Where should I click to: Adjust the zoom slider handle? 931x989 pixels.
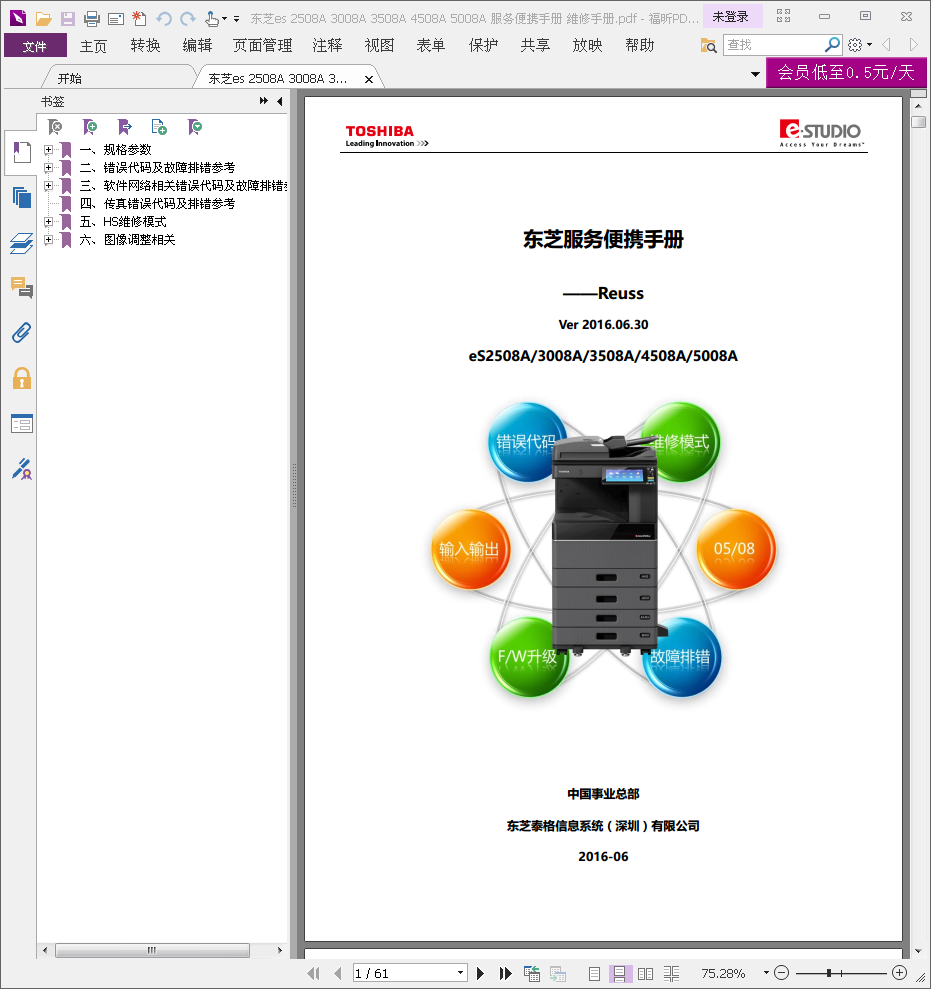pyautogui.click(x=829, y=973)
